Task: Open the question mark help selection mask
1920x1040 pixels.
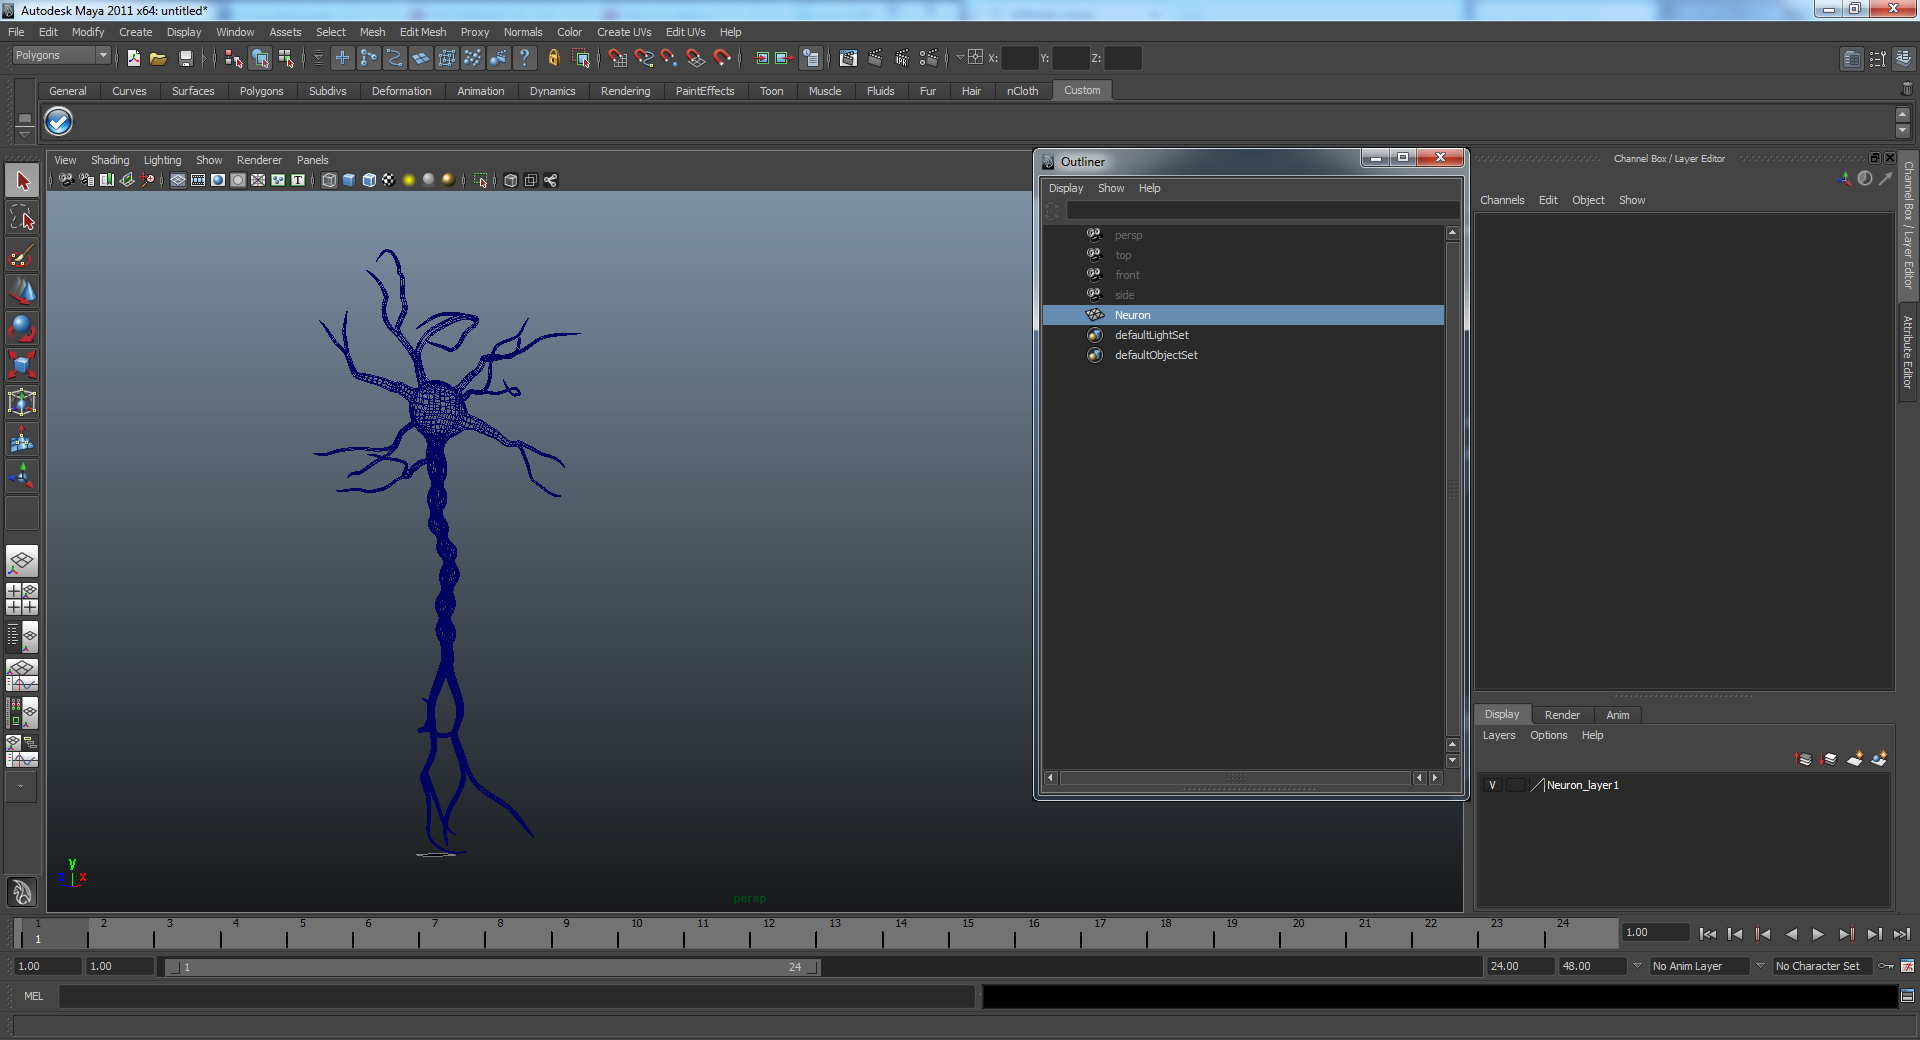Action: coord(524,58)
